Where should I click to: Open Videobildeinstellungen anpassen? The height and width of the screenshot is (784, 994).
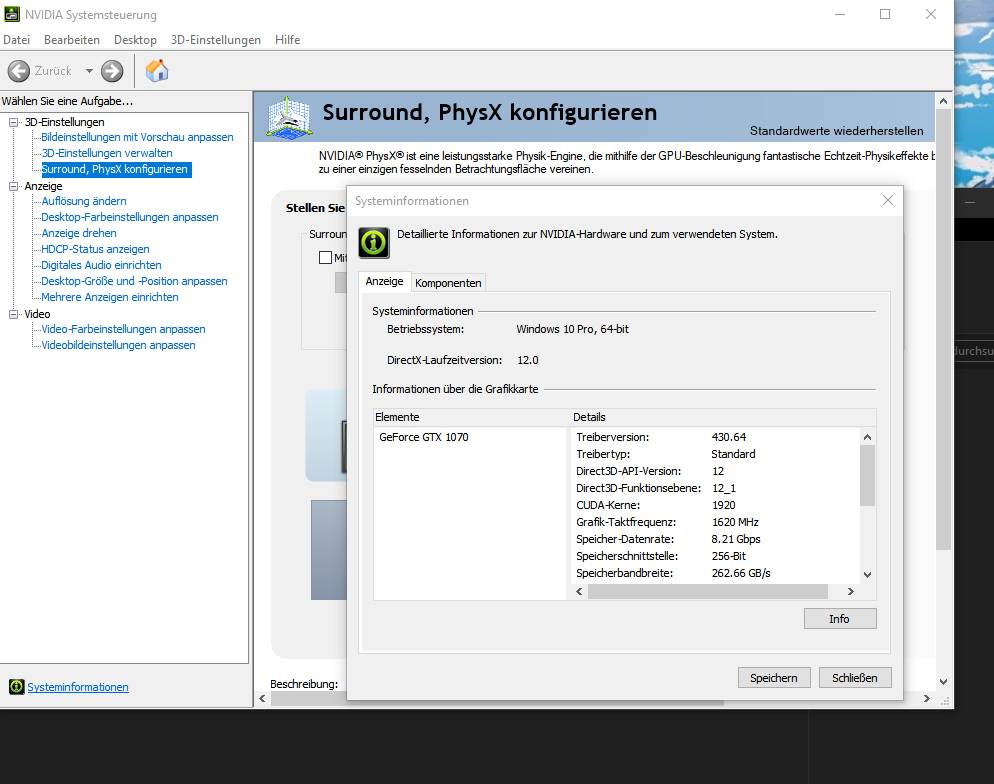pyautogui.click(x=118, y=345)
